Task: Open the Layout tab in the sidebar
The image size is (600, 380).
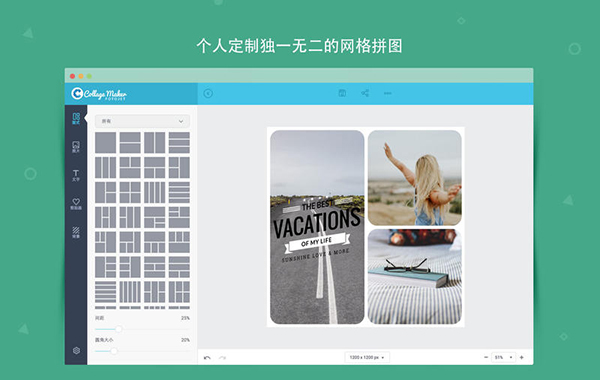Action: [76, 118]
